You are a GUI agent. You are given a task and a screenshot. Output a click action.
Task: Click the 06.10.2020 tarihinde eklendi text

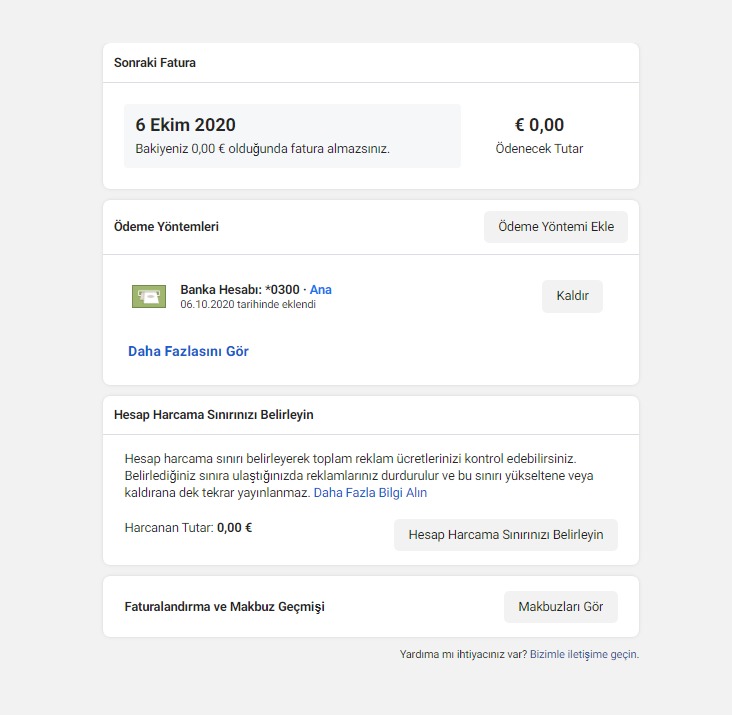(x=248, y=304)
